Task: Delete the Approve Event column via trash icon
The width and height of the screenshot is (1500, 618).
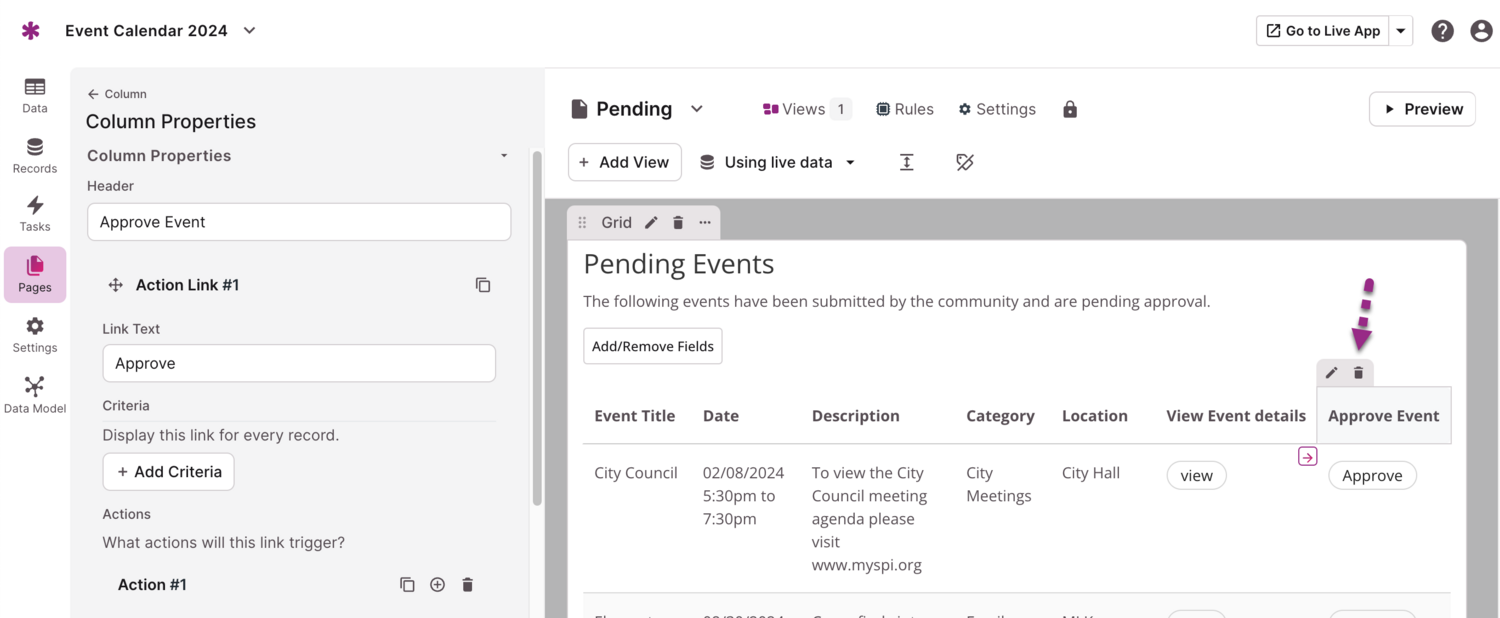Action: tap(1358, 373)
